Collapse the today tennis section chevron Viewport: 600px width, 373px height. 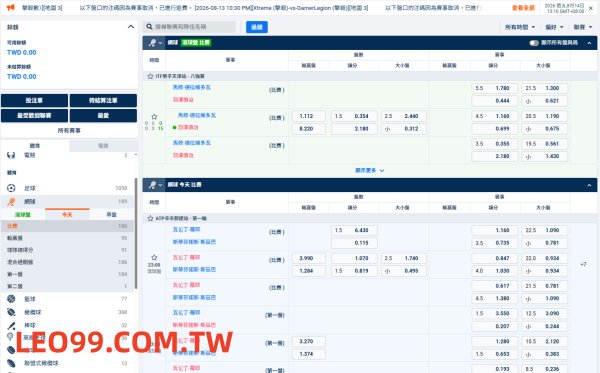[589, 185]
